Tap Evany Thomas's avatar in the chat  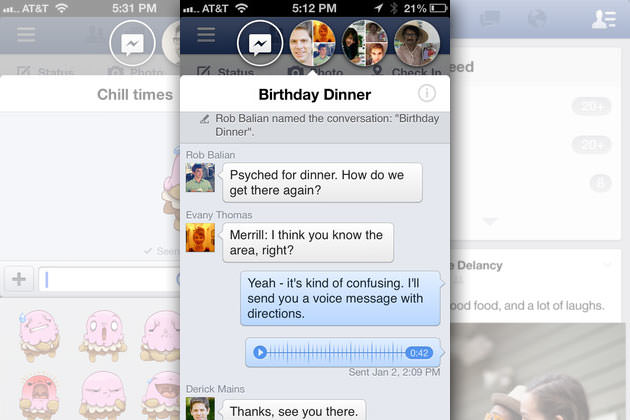[x=200, y=238]
